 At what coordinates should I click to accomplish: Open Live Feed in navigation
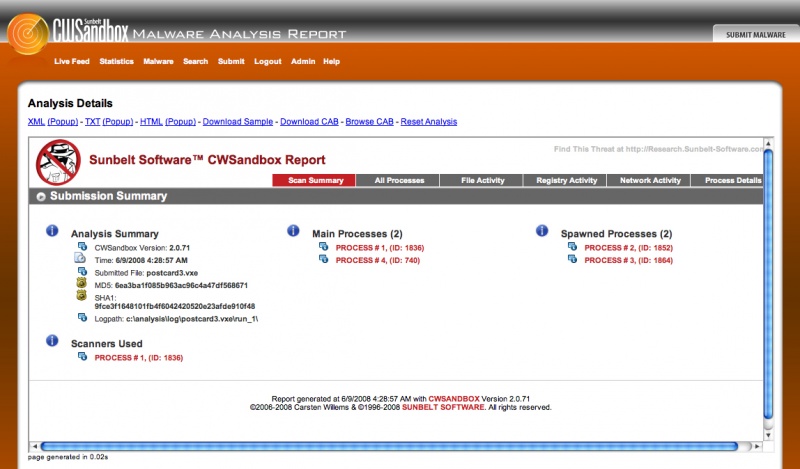click(x=72, y=61)
